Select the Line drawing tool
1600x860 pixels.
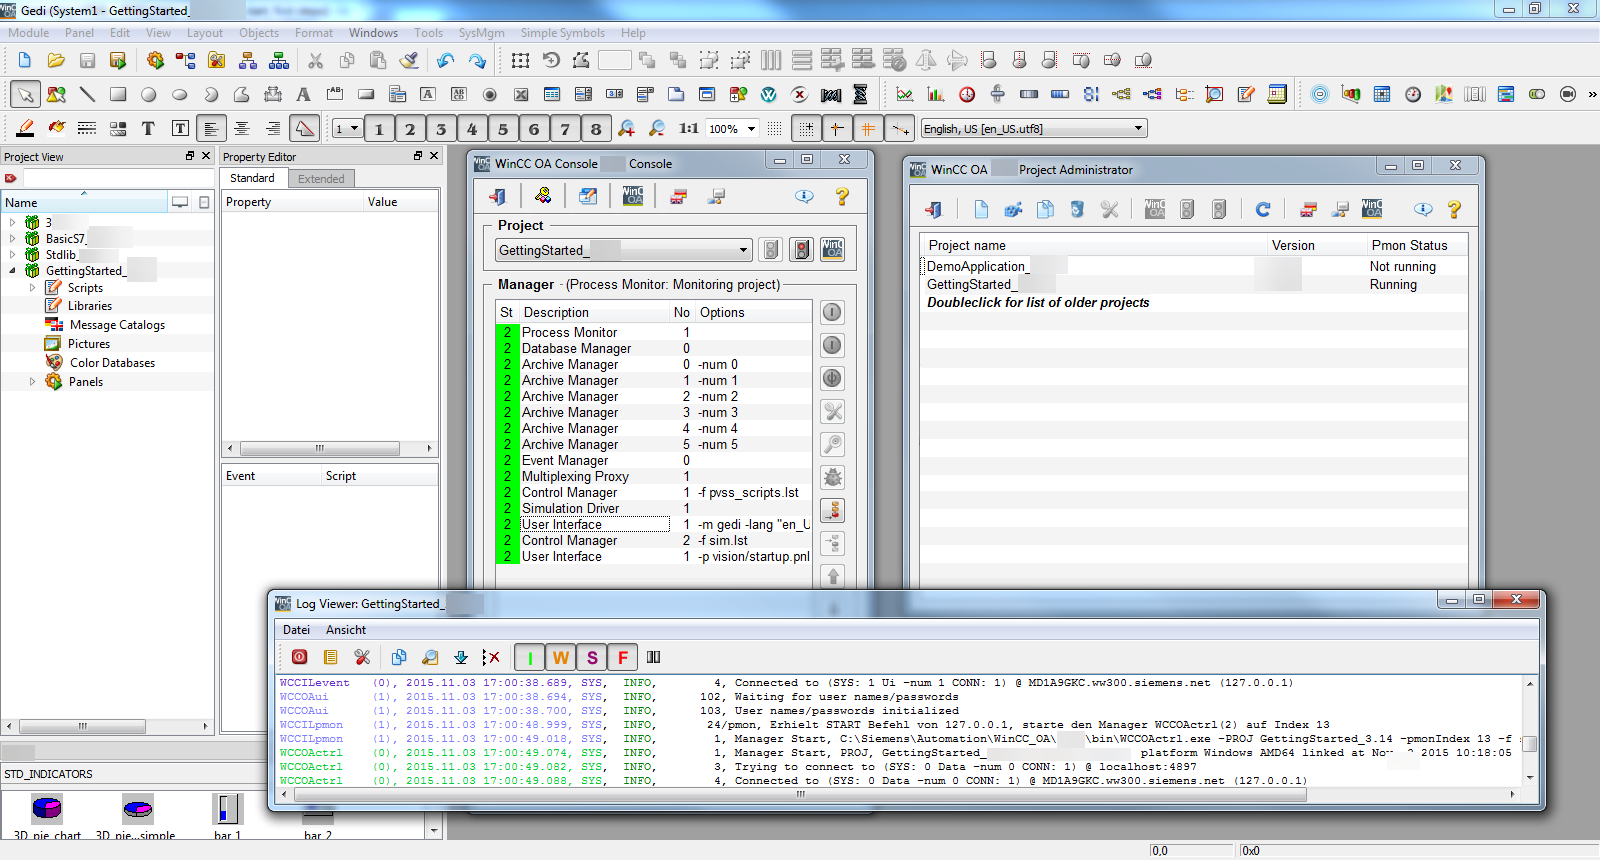pos(87,95)
